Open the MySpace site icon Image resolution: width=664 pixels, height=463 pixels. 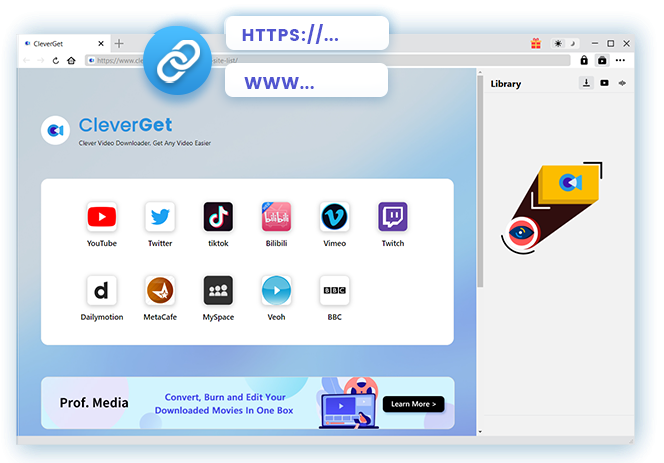point(218,291)
